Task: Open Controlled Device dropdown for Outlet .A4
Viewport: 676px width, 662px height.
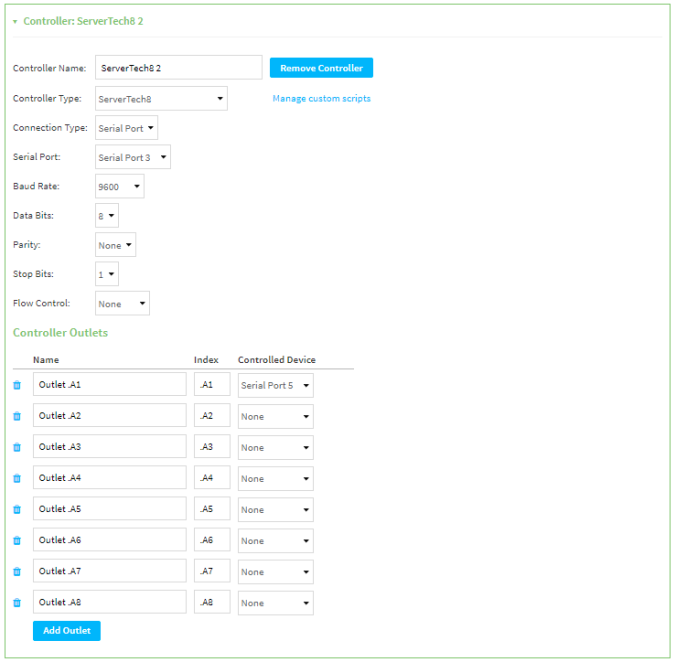Action: tap(275, 478)
